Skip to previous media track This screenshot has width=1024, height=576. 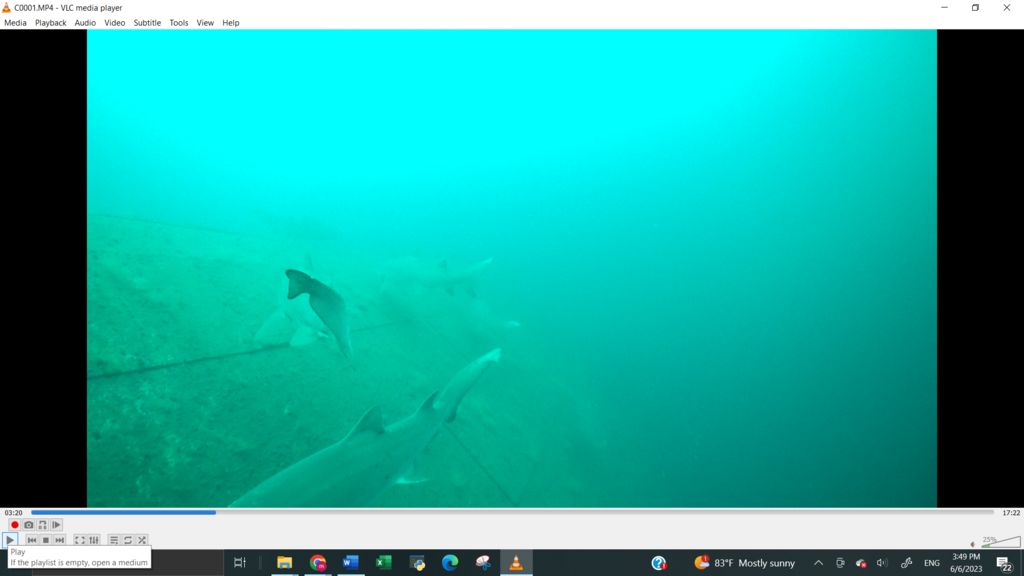[32, 540]
